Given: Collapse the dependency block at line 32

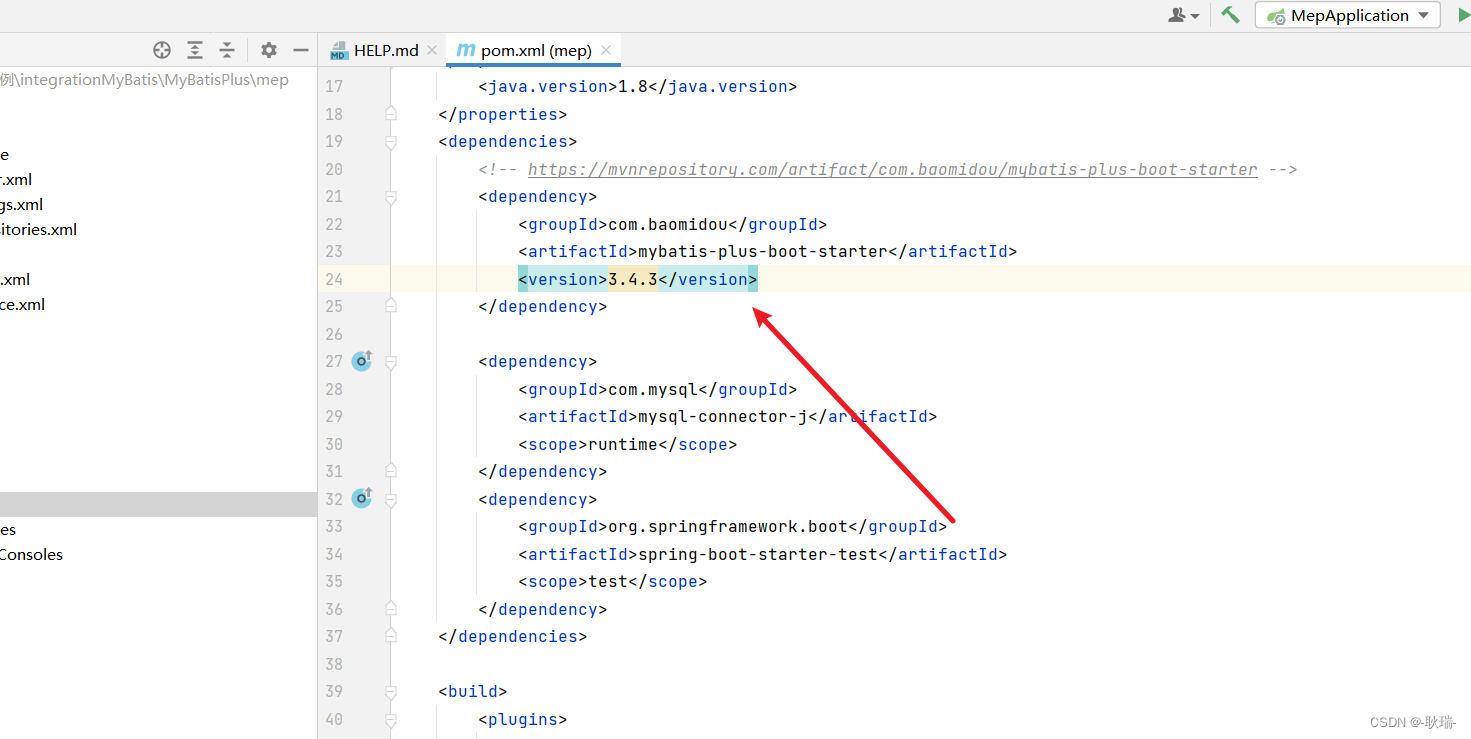Looking at the screenshot, I should (x=391, y=499).
